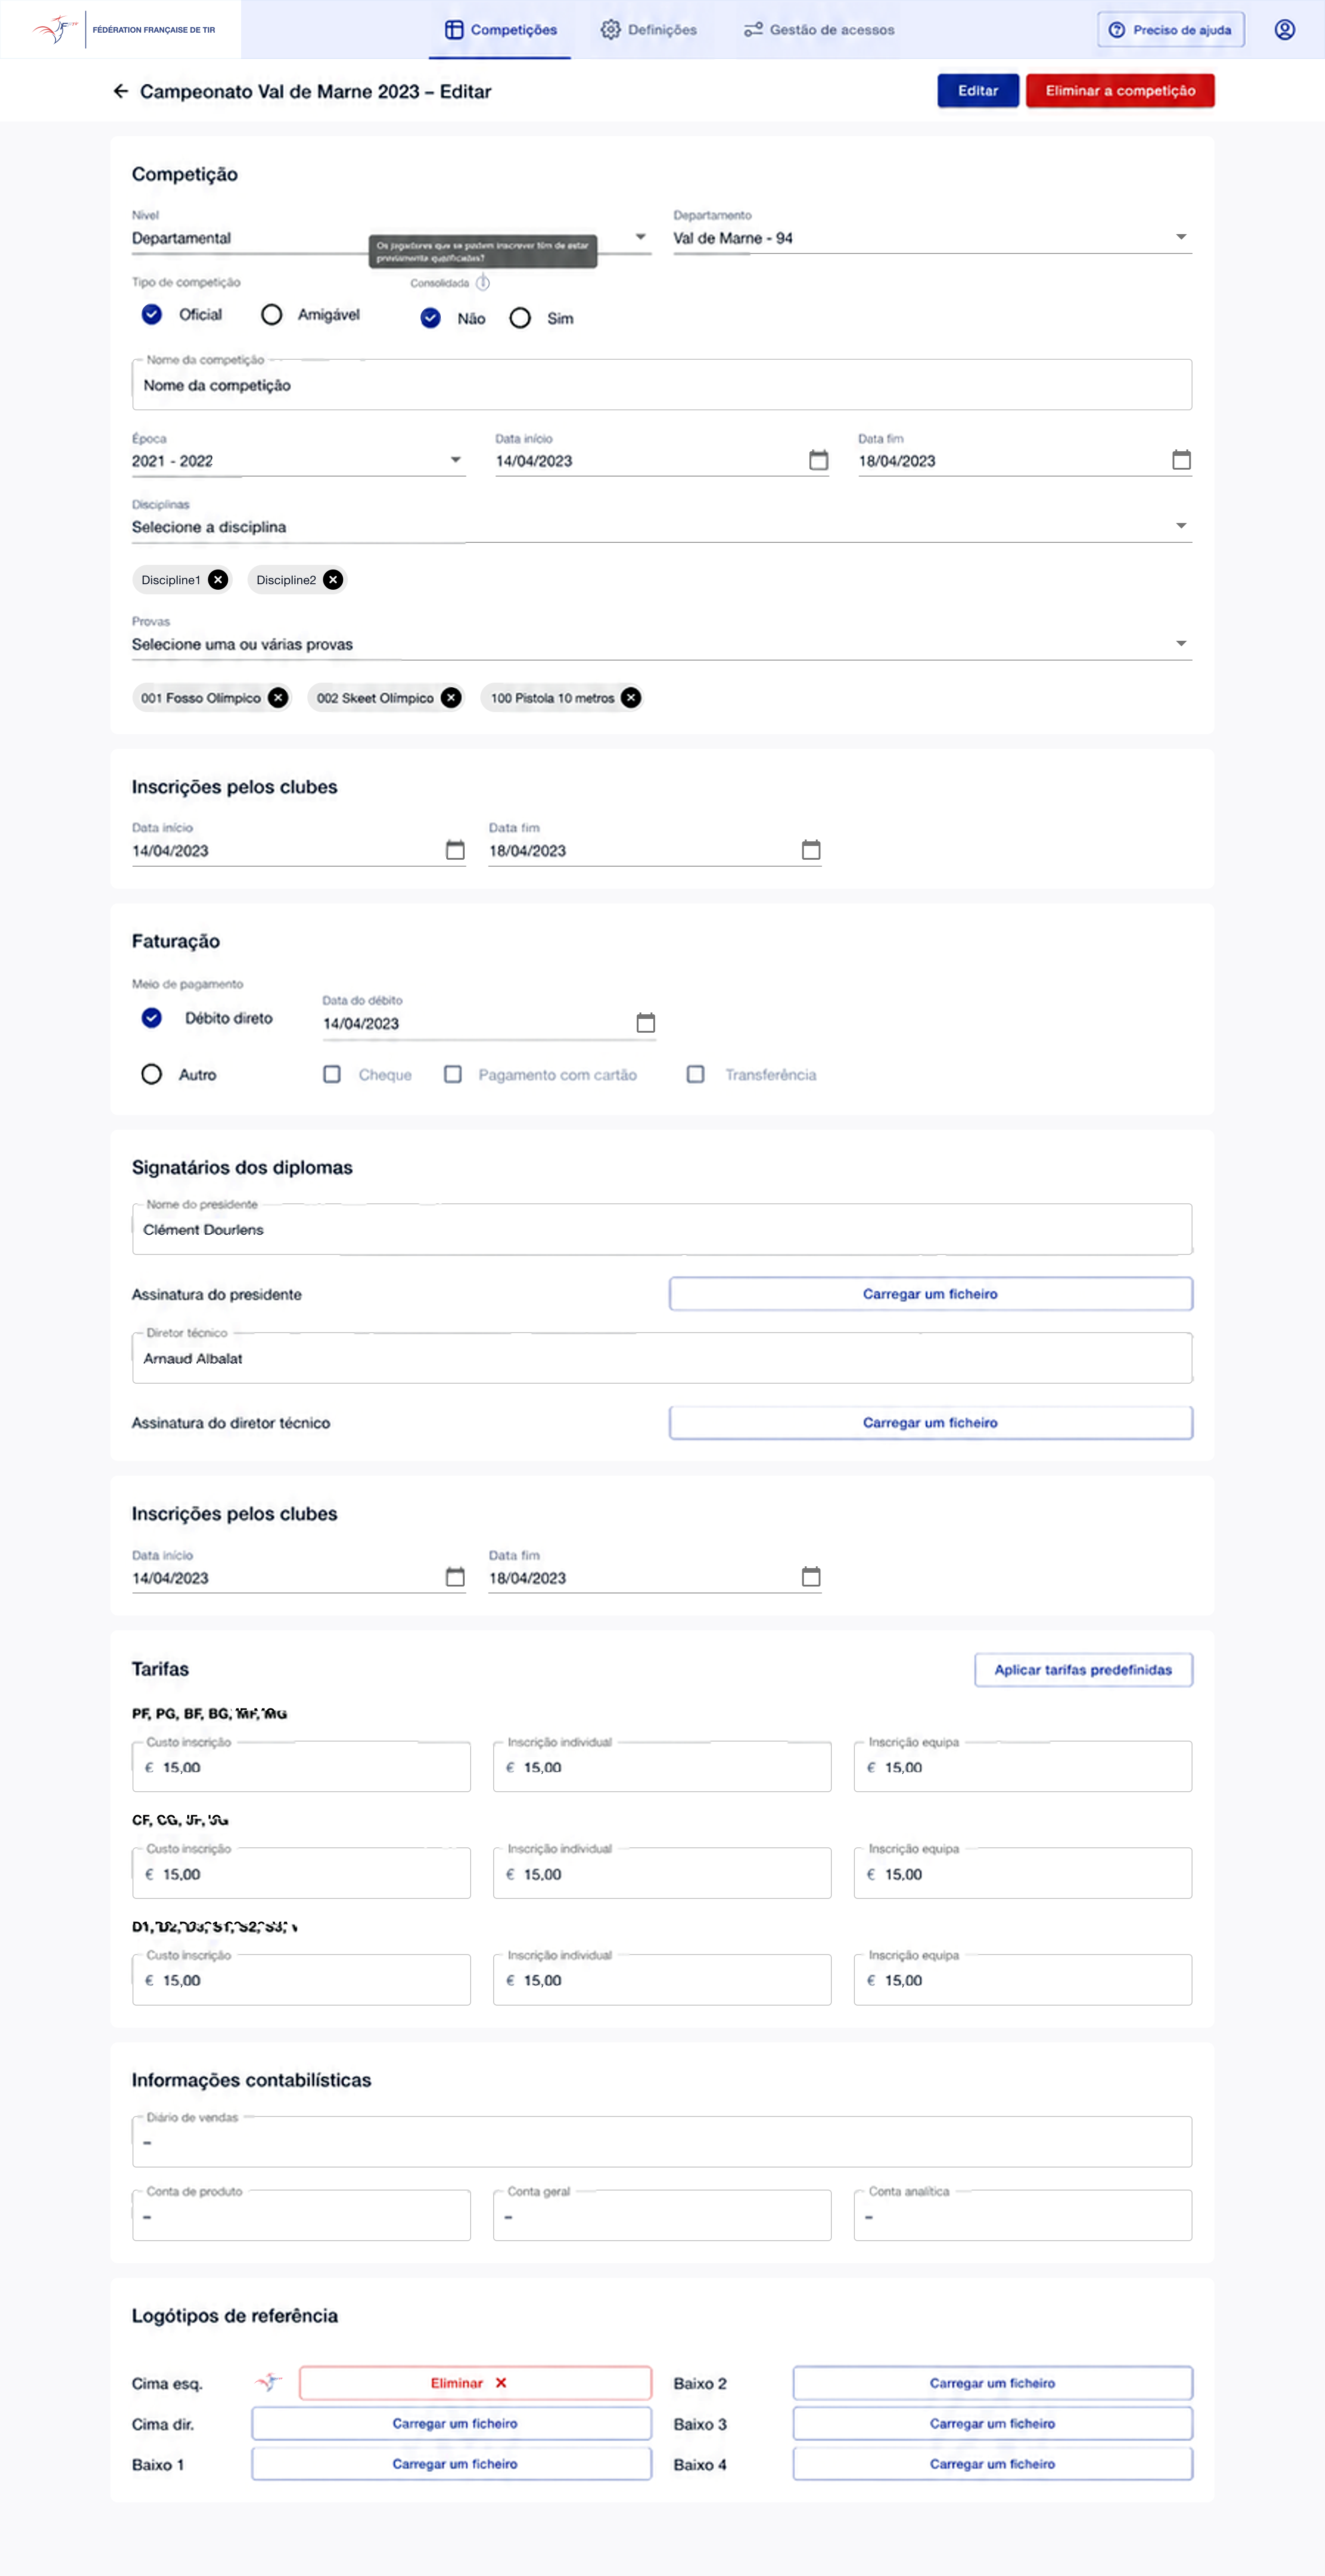Open competition Data fim calendar icon
This screenshot has height=2576, width=1325.
point(1181,460)
